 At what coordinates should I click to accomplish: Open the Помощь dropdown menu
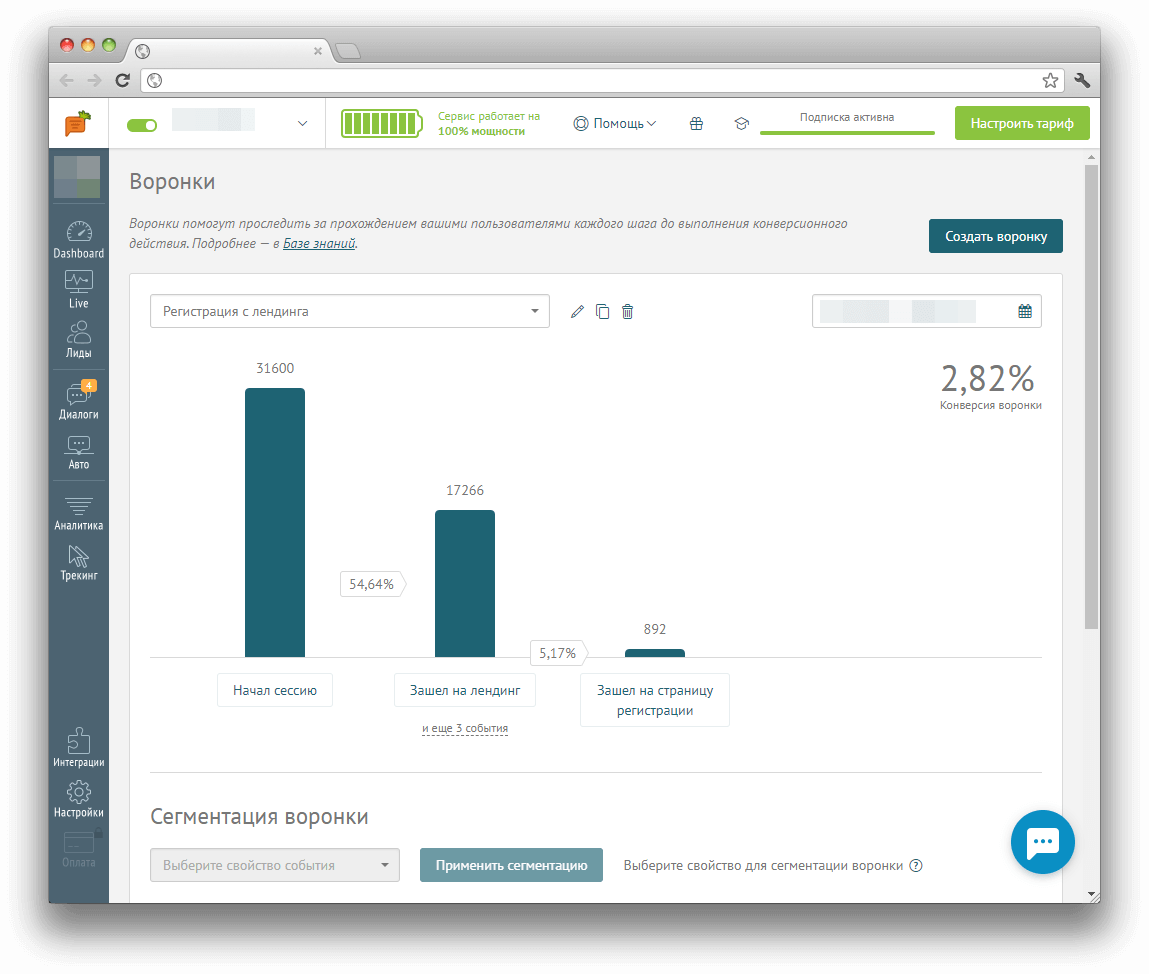point(615,124)
